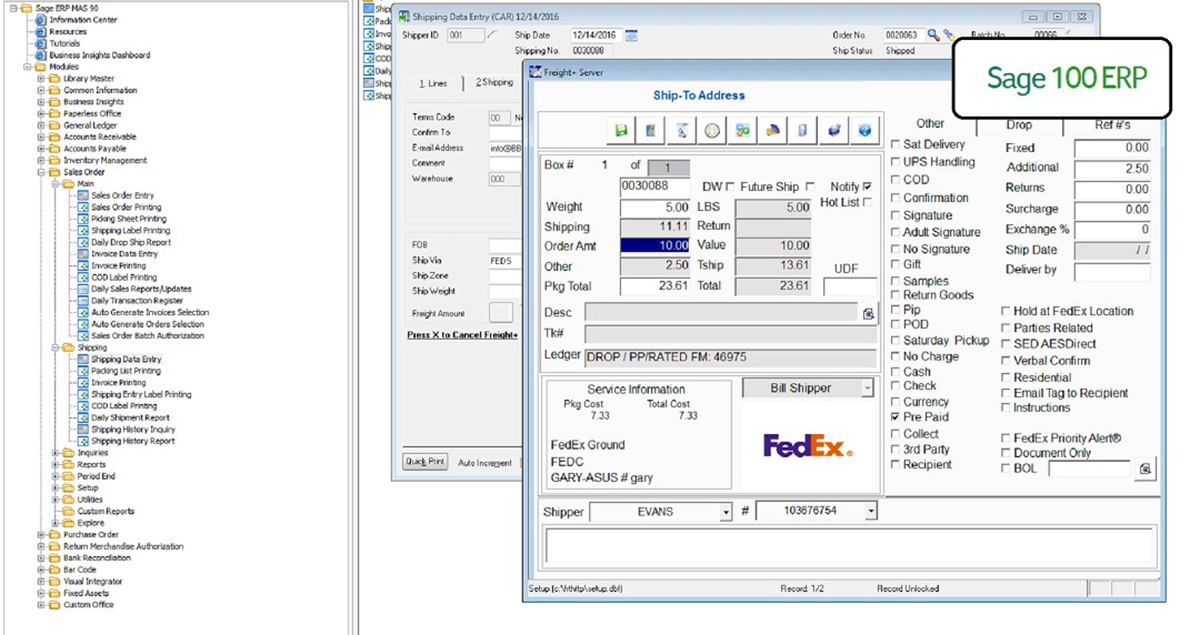The image size is (1200, 635).
Task: Enable the Sat Delivery checkbox
Action: (x=895, y=145)
